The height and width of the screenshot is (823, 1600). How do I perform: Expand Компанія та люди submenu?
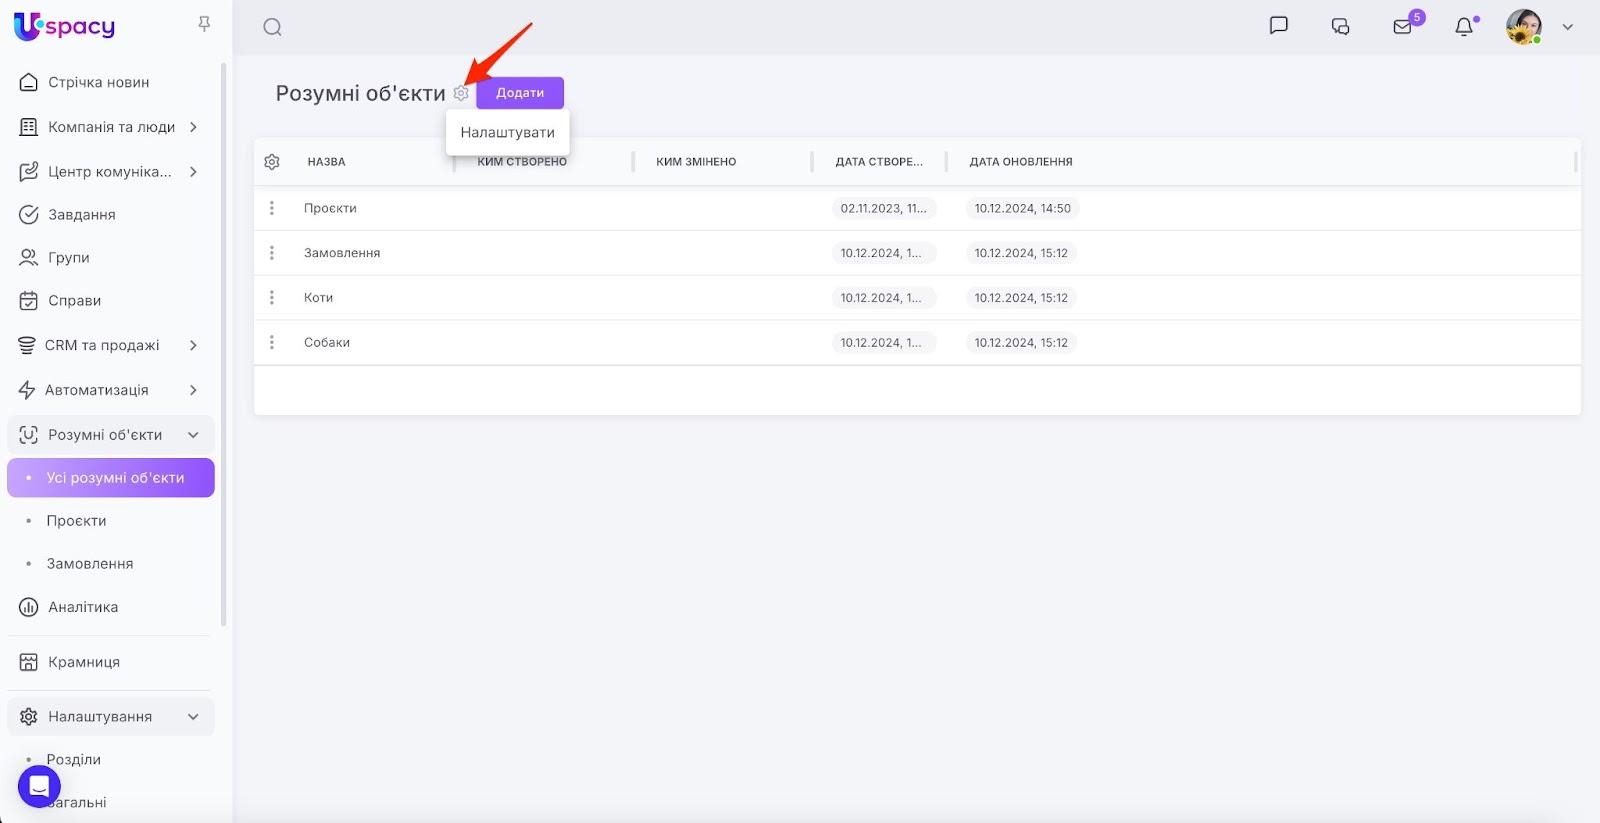193,127
